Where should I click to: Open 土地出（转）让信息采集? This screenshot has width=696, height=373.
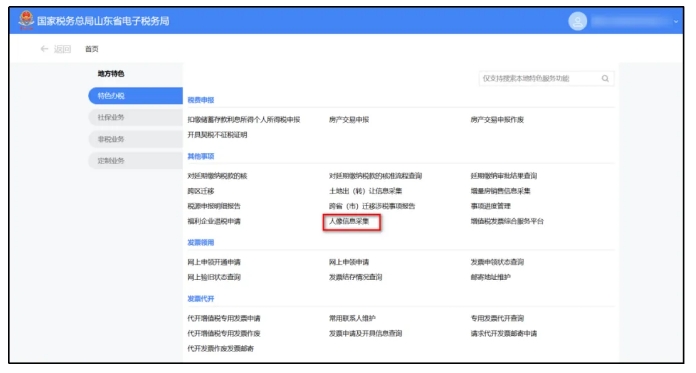(365, 191)
